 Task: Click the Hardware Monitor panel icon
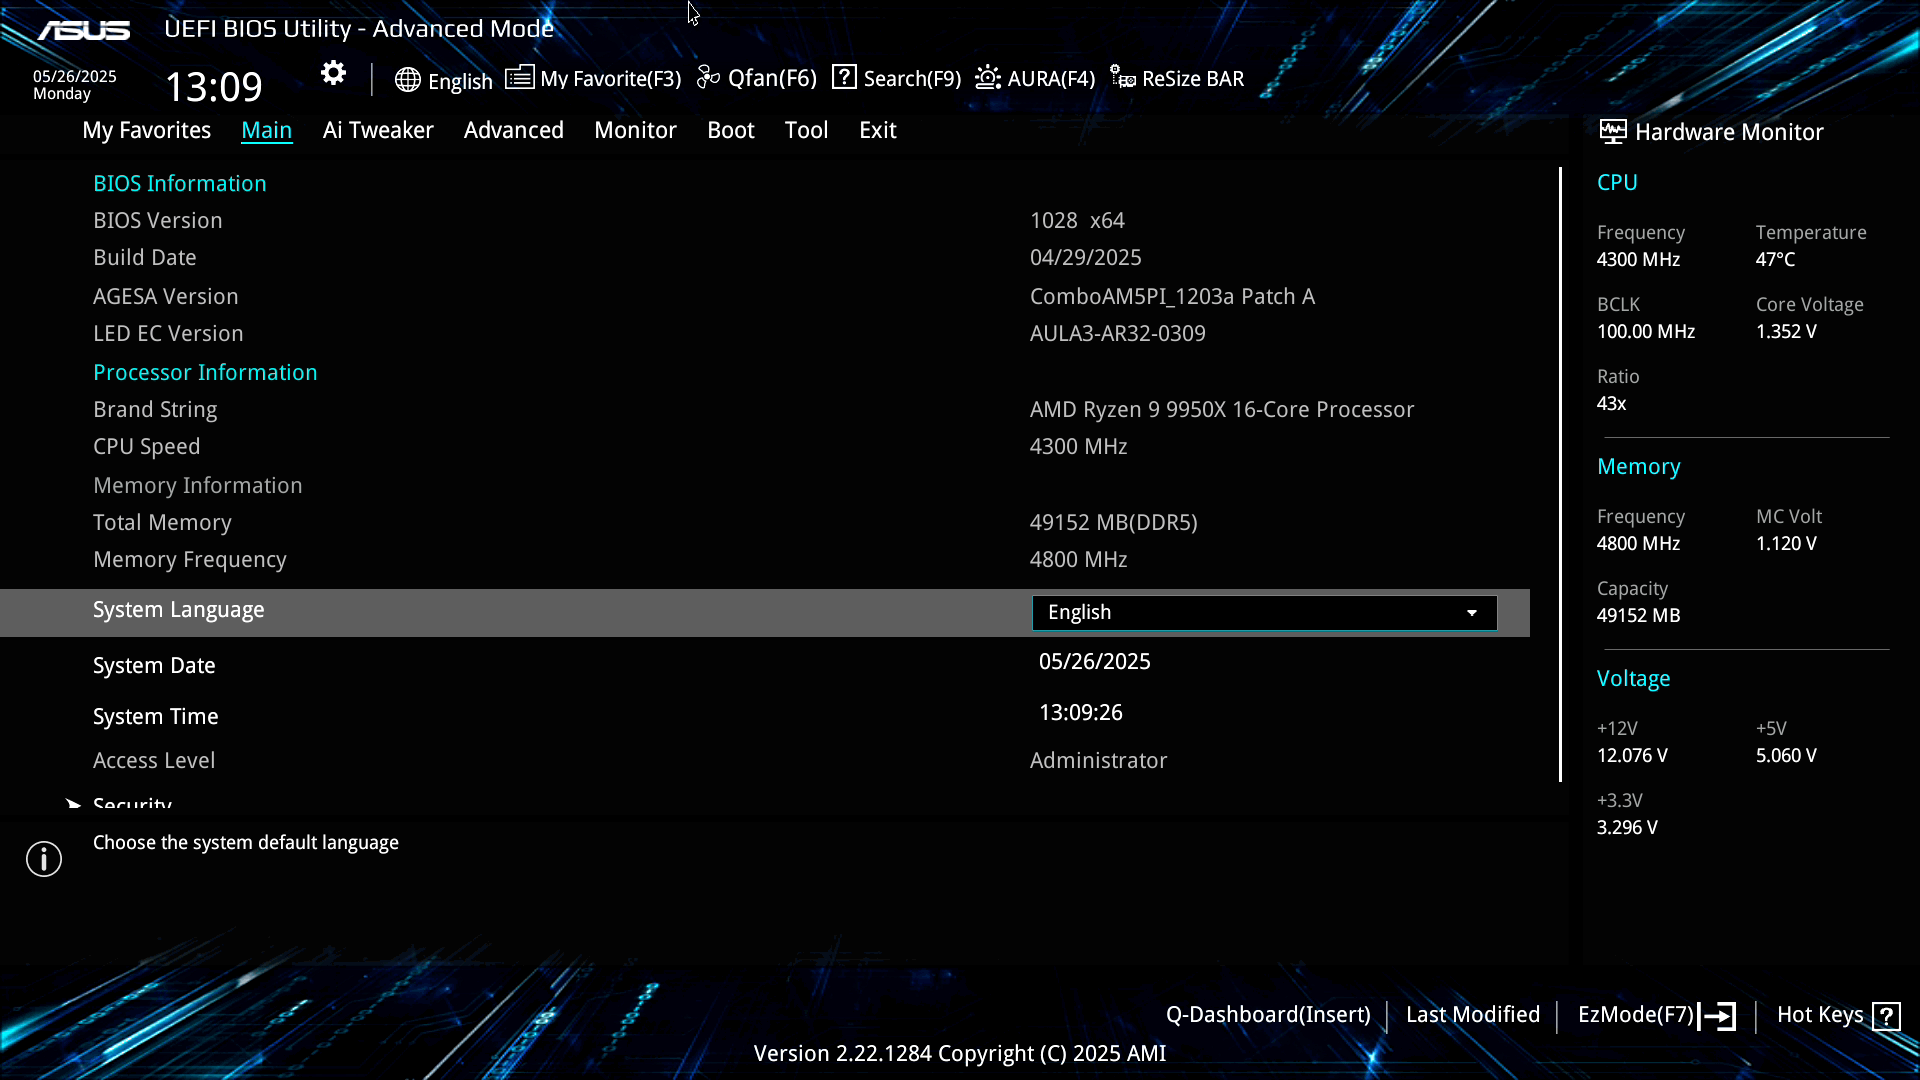point(1612,131)
